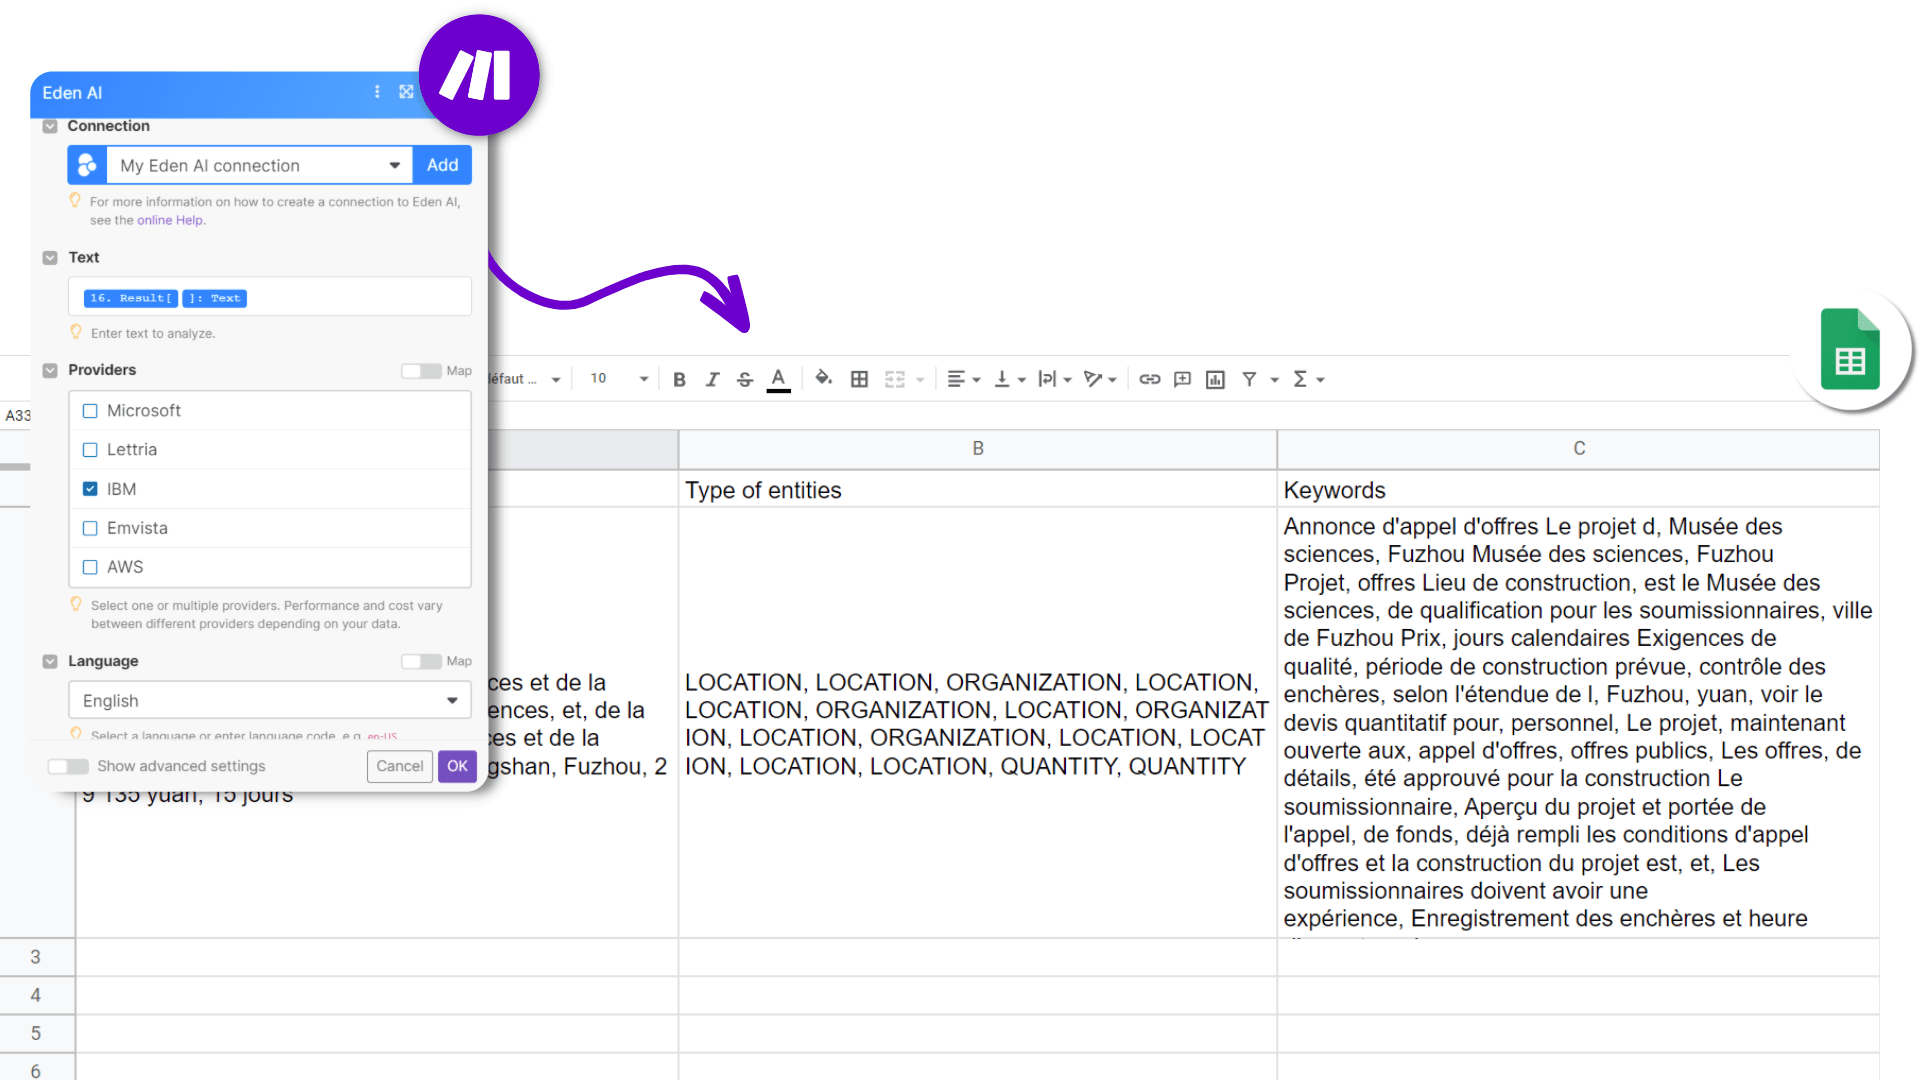Image resolution: width=1920 pixels, height=1080 pixels.
Task: Select column B header in the spreadsheet
Action: 977,449
